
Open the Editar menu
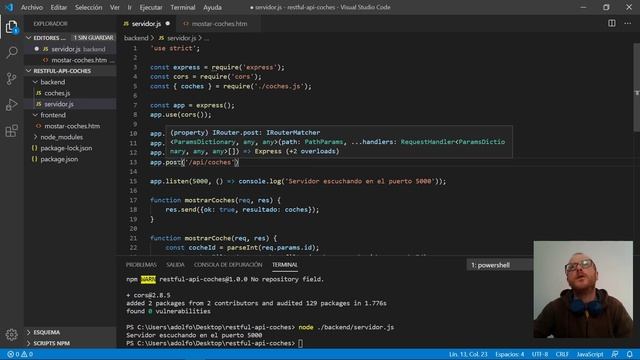[59, 7]
